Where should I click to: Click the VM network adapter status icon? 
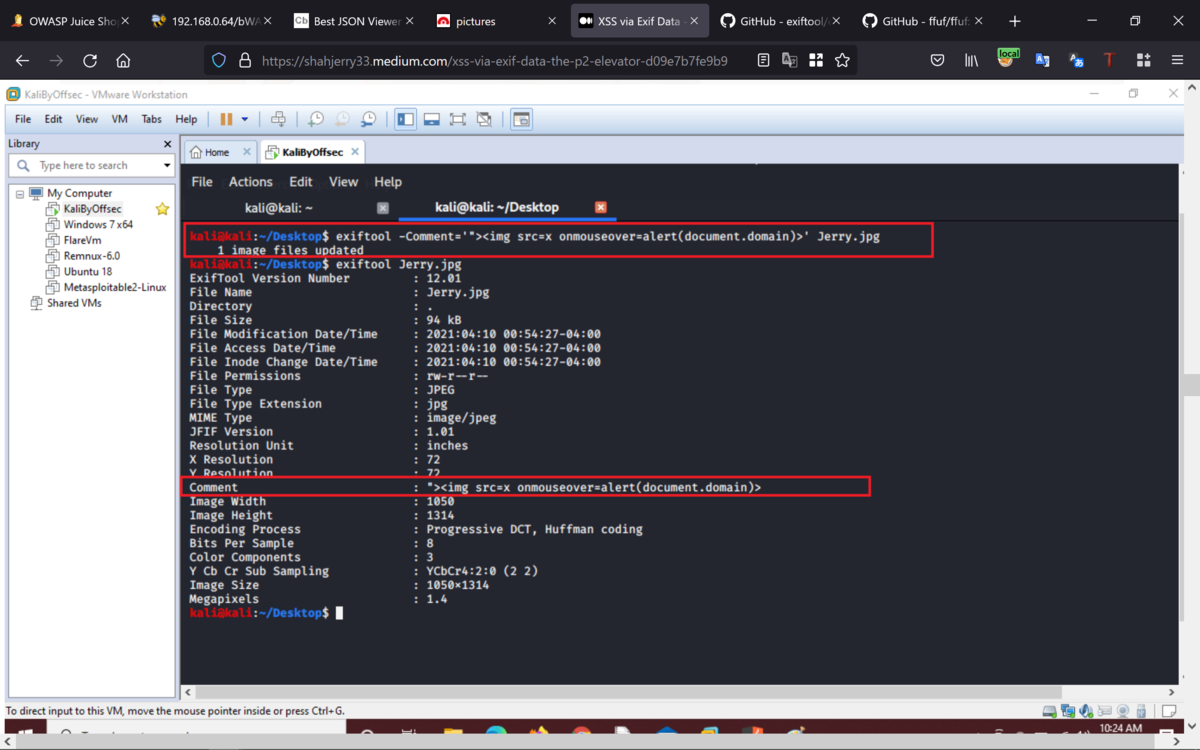[x=1068, y=712]
